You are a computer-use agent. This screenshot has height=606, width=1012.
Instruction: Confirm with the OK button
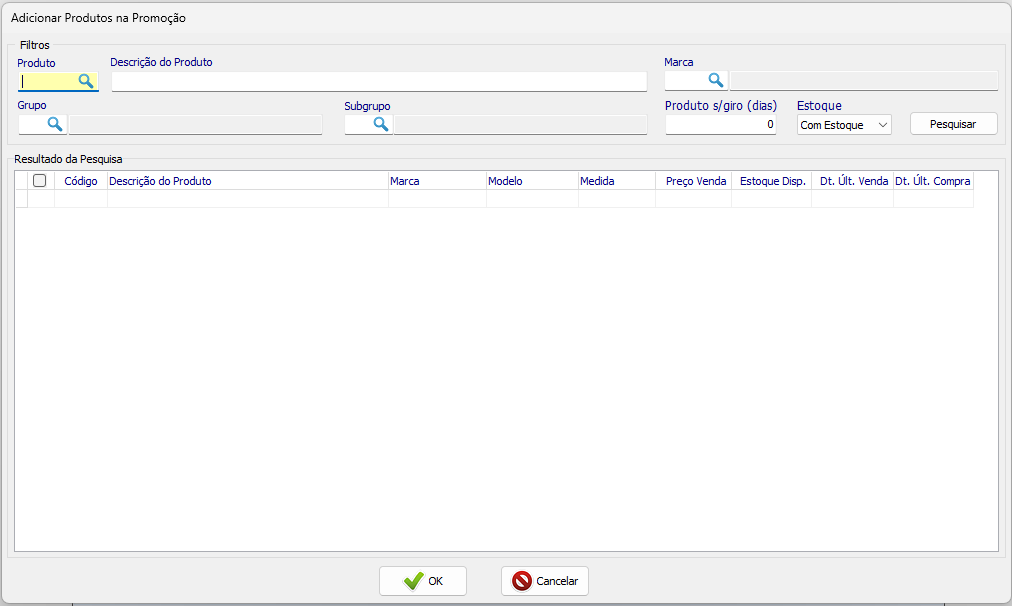point(423,581)
